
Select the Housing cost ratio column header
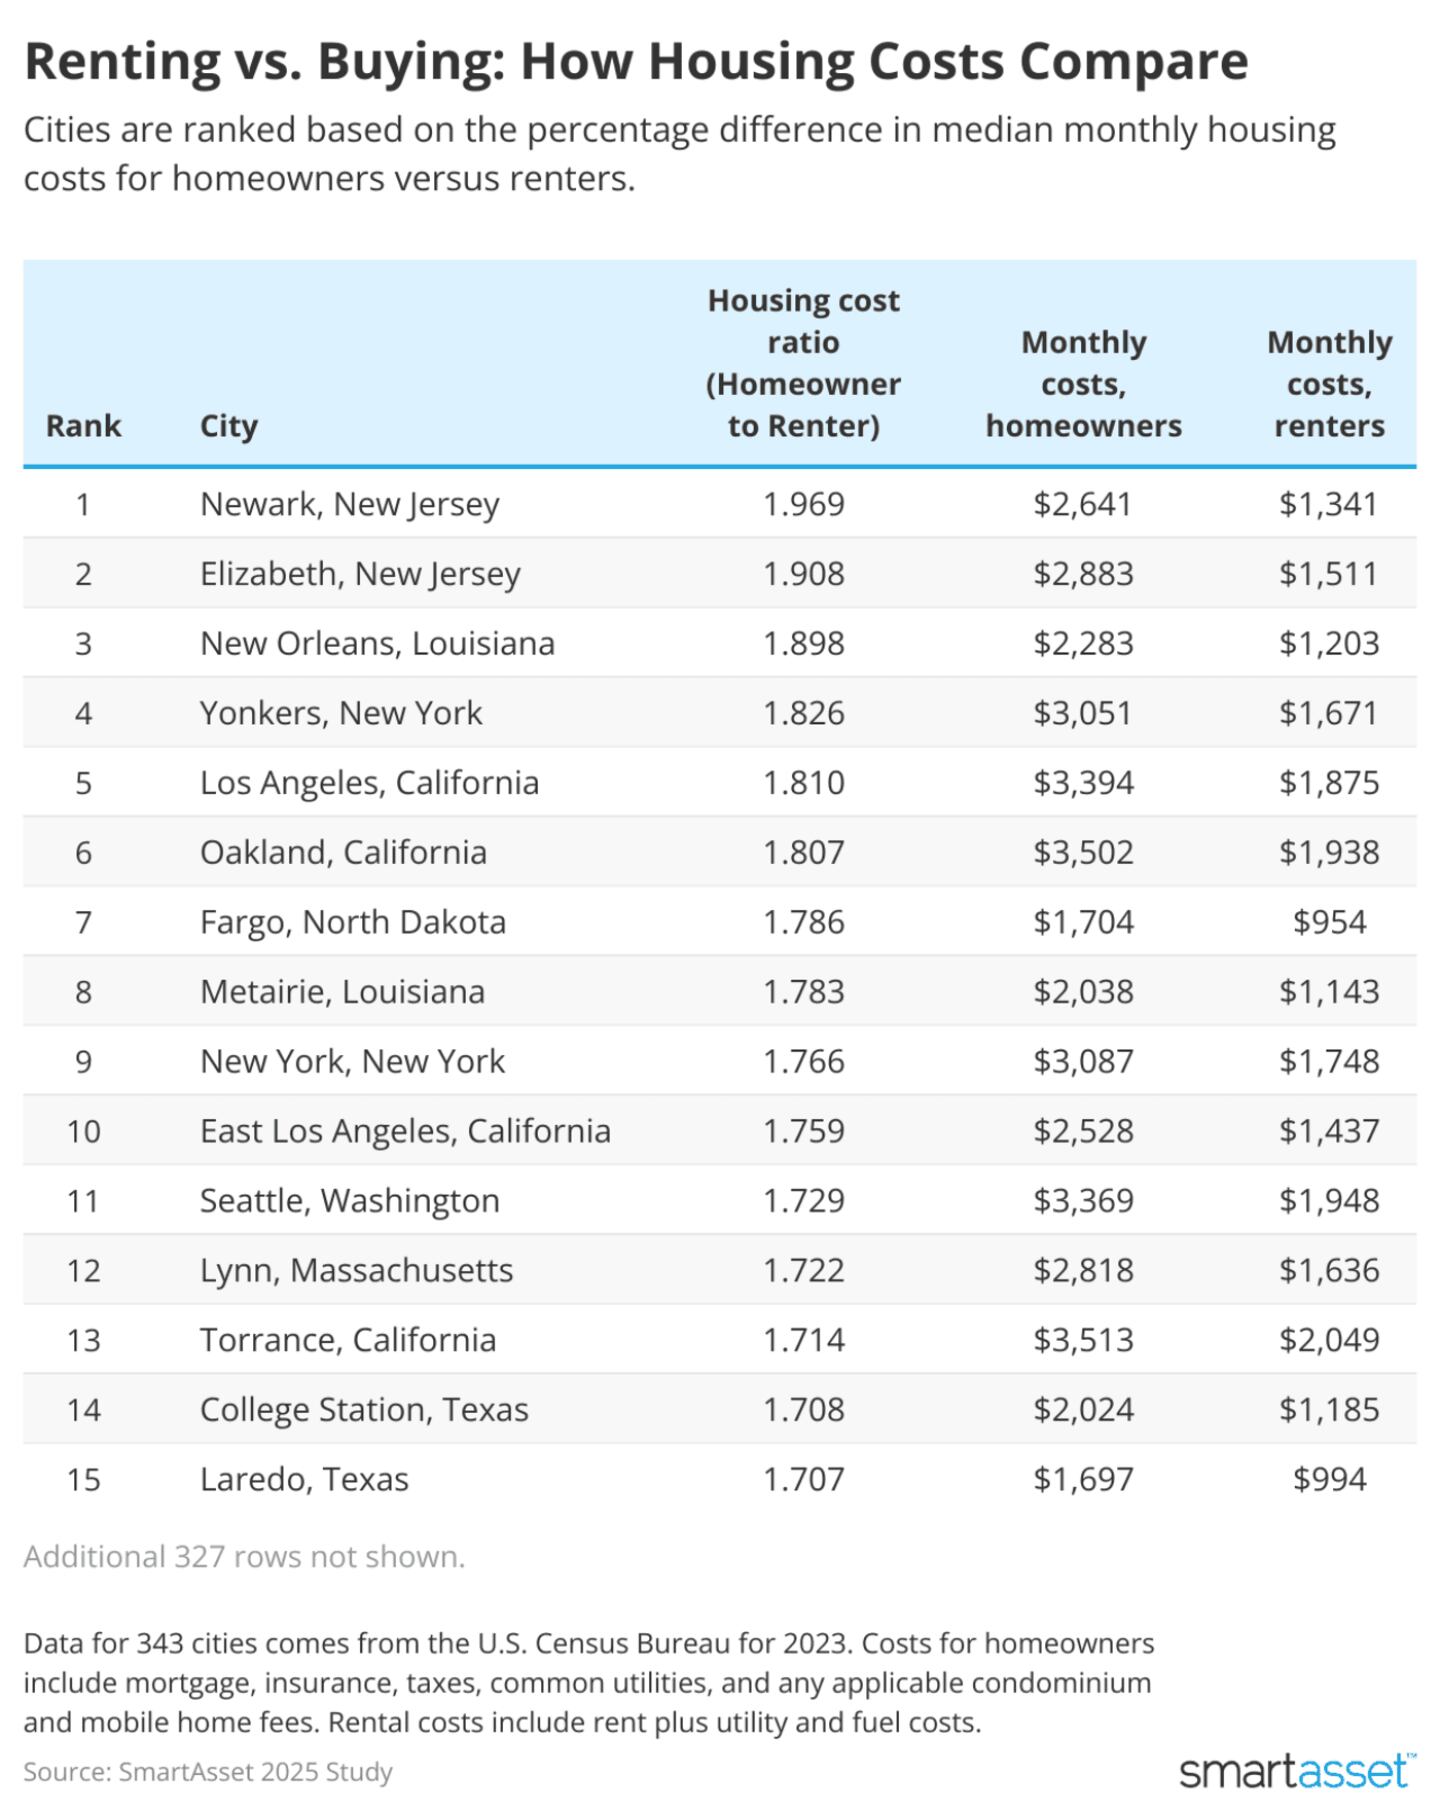[x=803, y=363]
